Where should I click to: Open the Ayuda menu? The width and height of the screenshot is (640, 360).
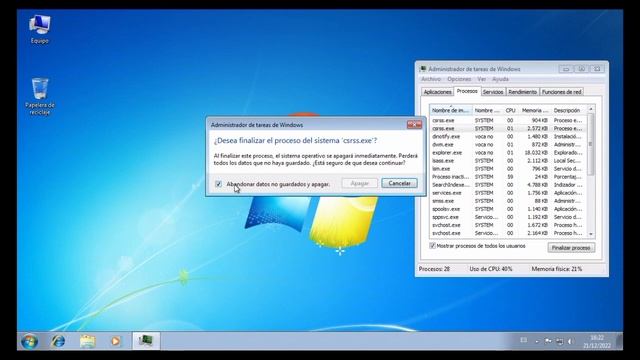tap(500, 79)
